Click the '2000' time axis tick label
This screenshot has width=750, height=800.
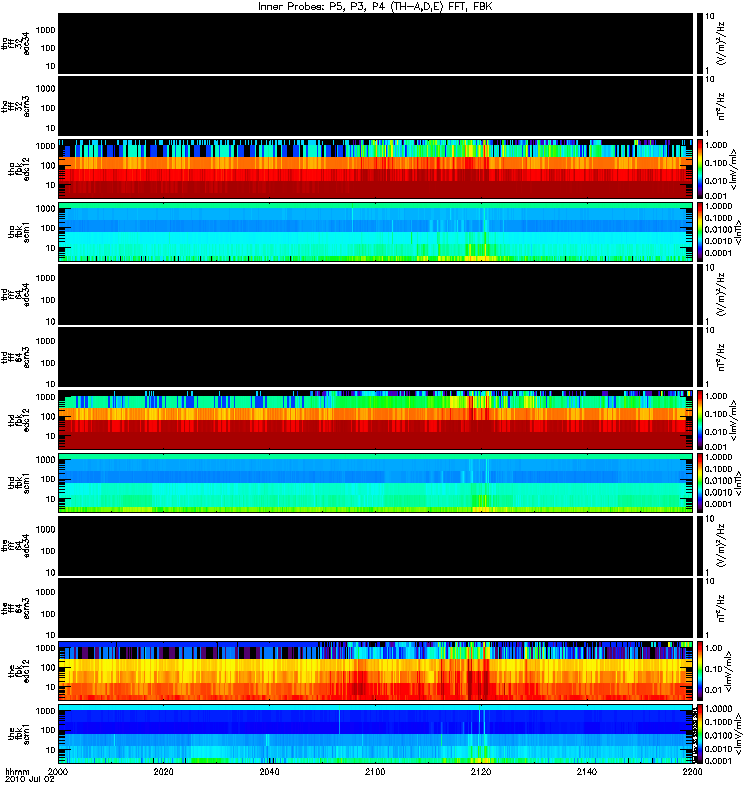point(58,771)
